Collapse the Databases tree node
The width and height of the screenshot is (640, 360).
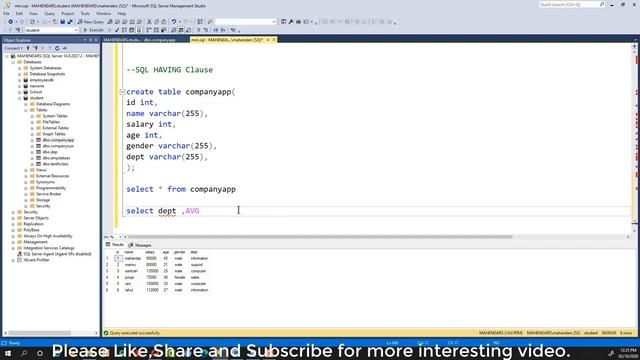click(13, 62)
